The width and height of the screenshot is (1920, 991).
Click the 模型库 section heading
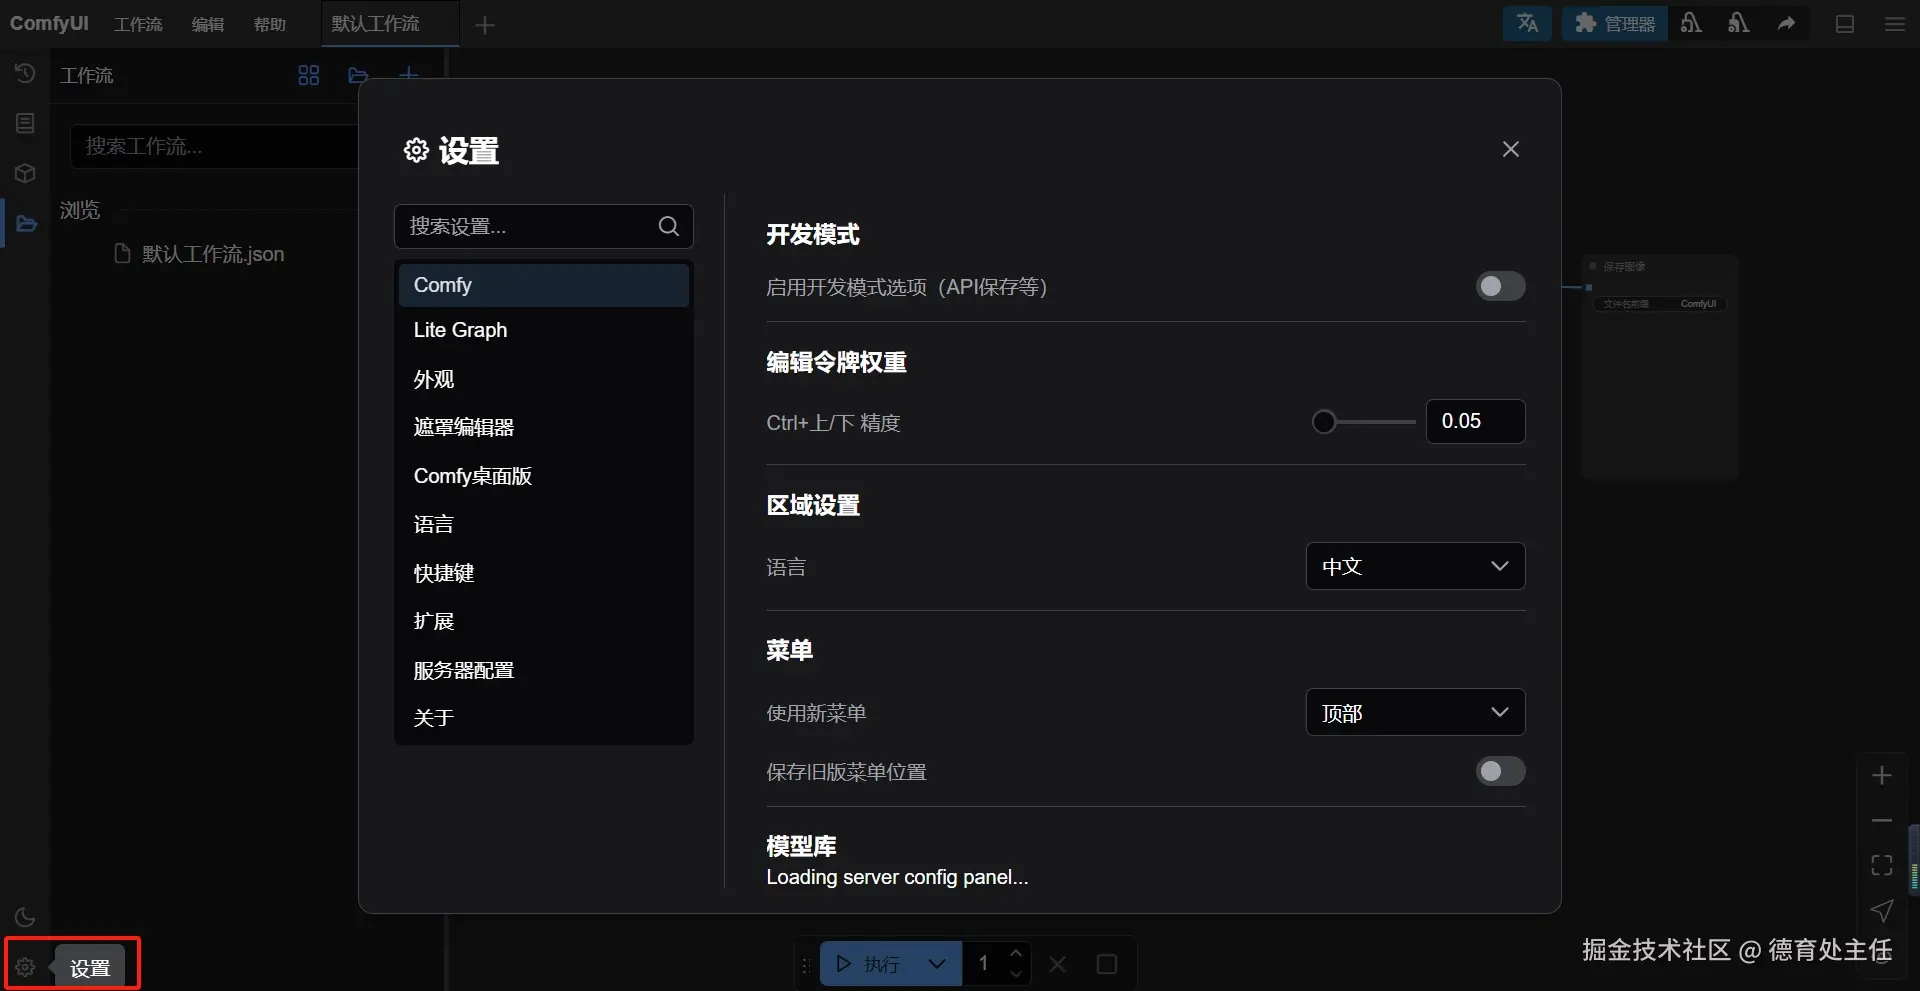click(x=801, y=846)
